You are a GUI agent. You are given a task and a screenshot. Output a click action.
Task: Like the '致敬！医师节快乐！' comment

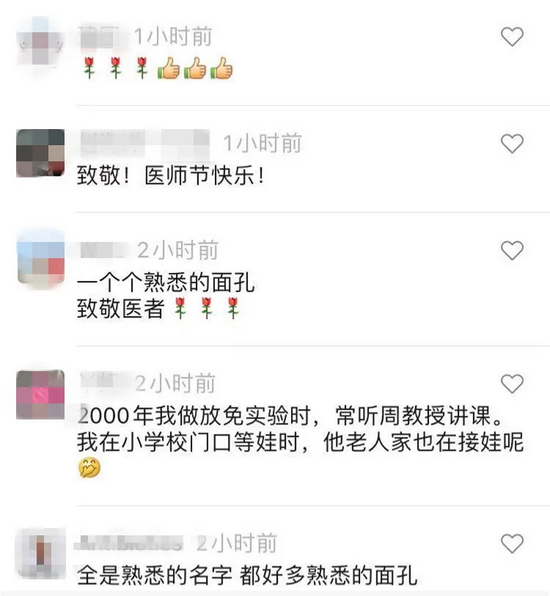pos(512,143)
